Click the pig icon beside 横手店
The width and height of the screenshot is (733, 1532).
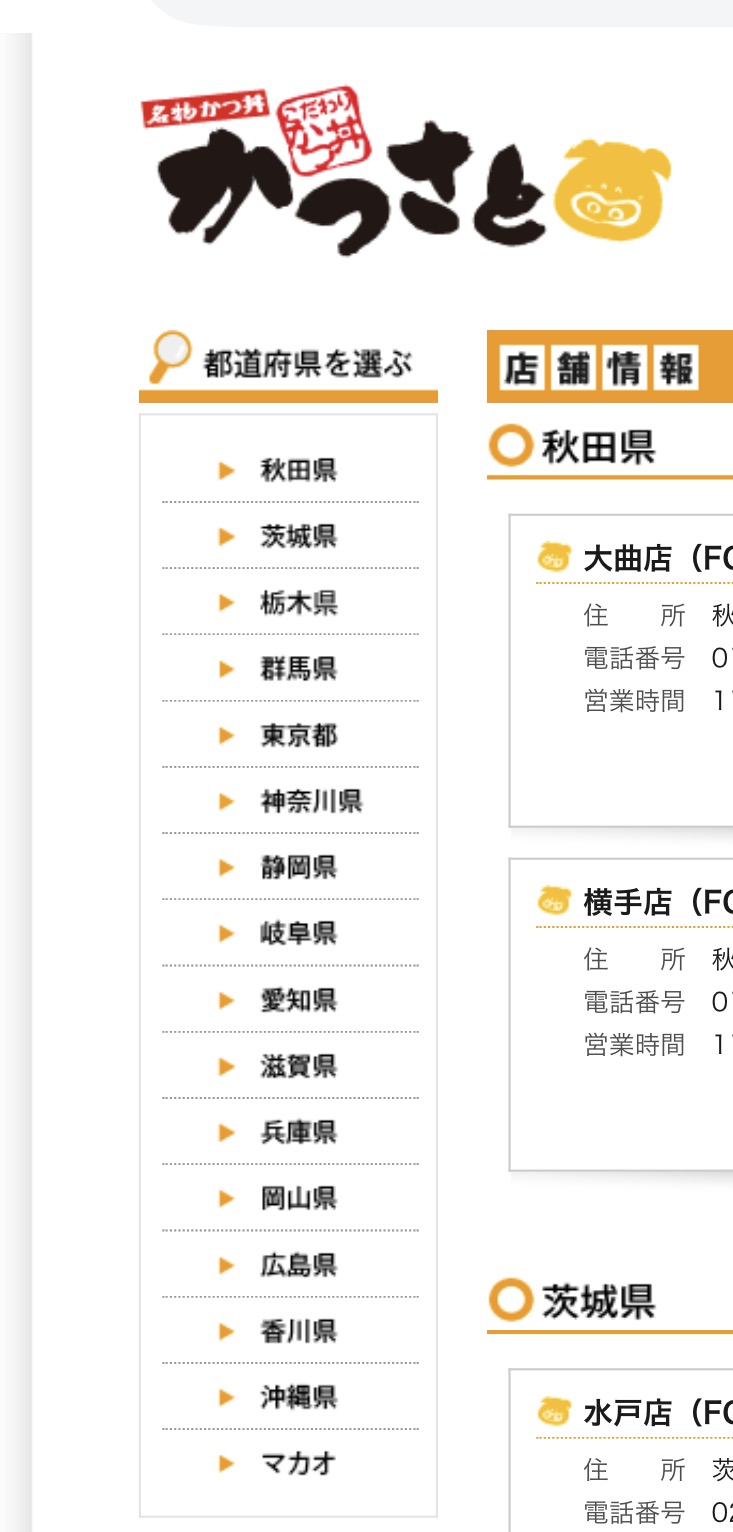pyautogui.click(x=547, y=901)
